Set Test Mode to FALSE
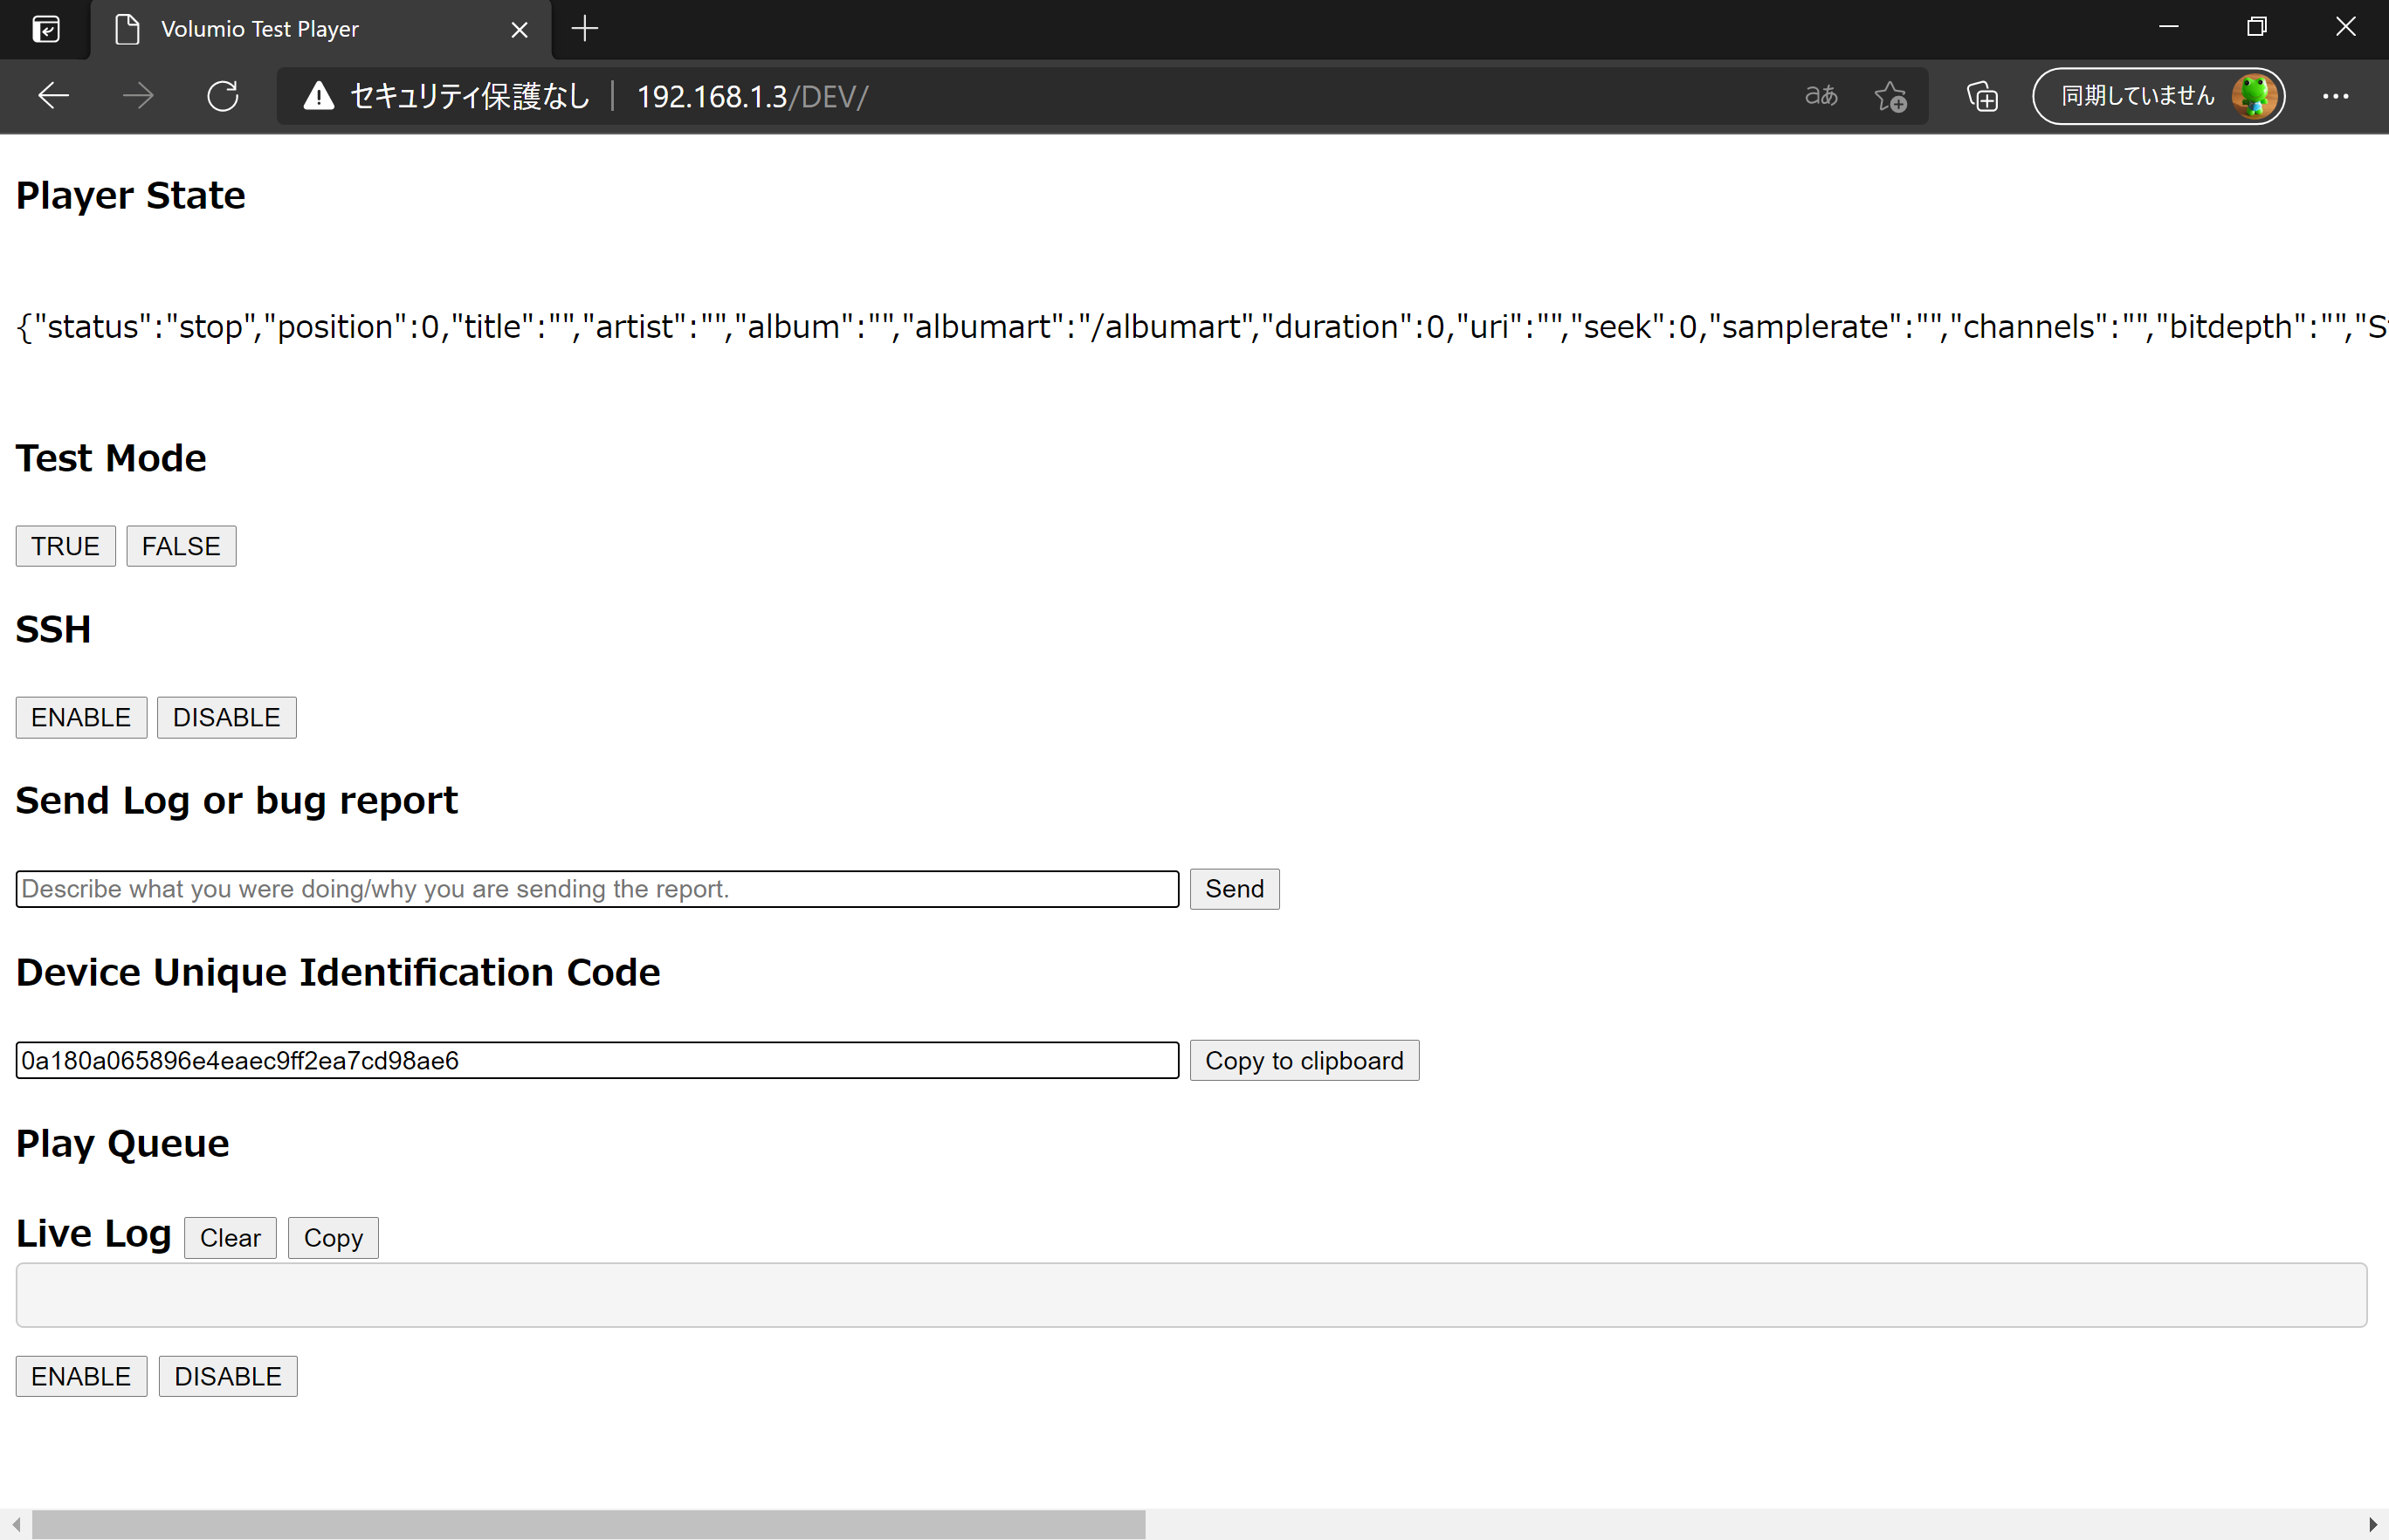This screenshot has height=1540, width=2389. pos(181,546)
